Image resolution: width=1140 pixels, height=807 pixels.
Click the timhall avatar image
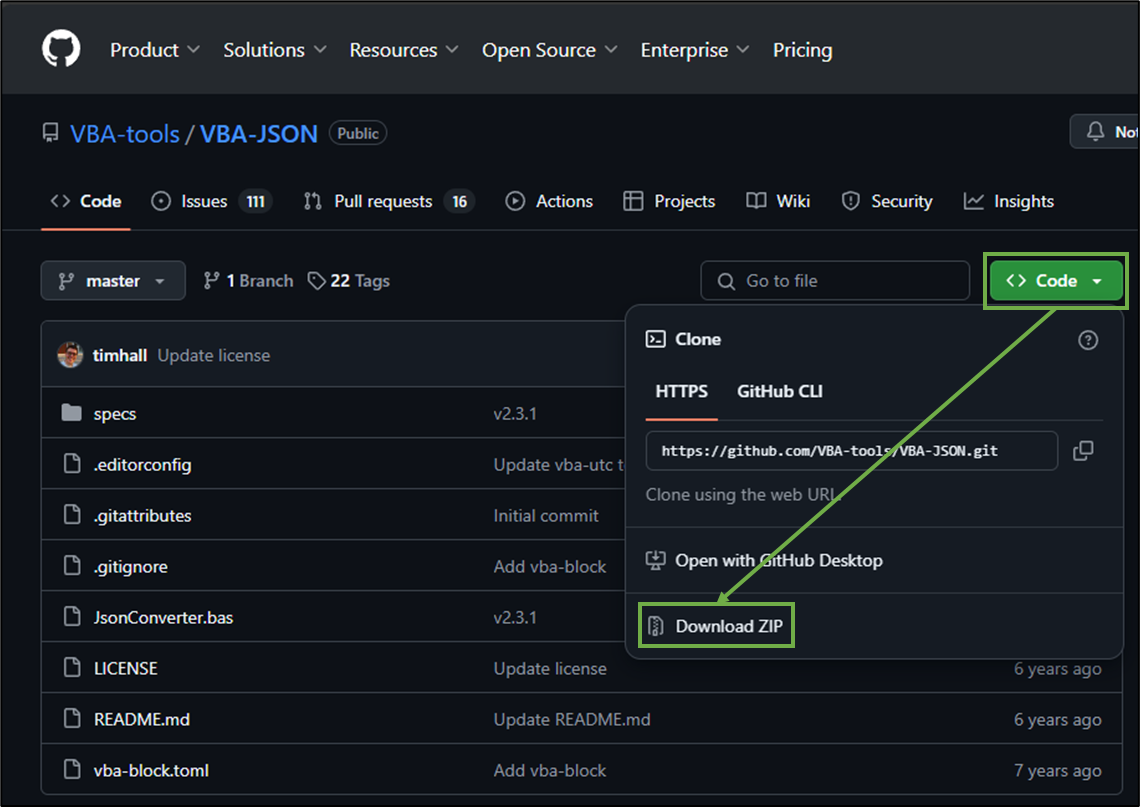70,355
